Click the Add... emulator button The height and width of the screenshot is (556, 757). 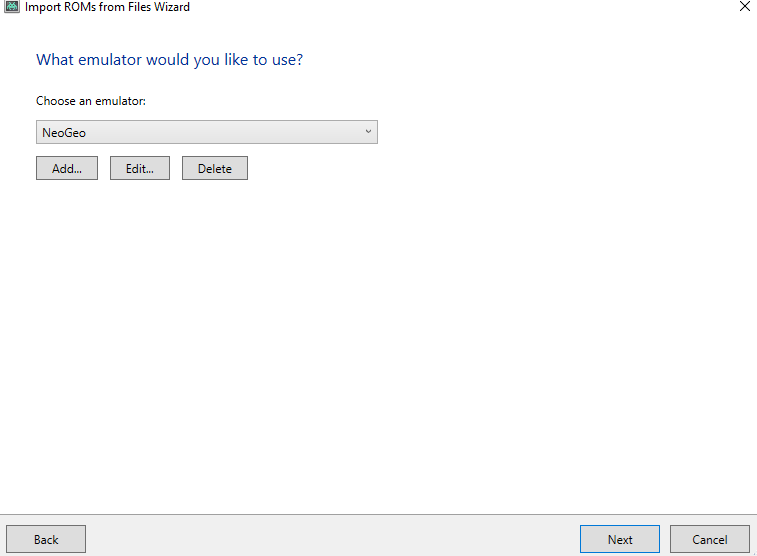67,168
